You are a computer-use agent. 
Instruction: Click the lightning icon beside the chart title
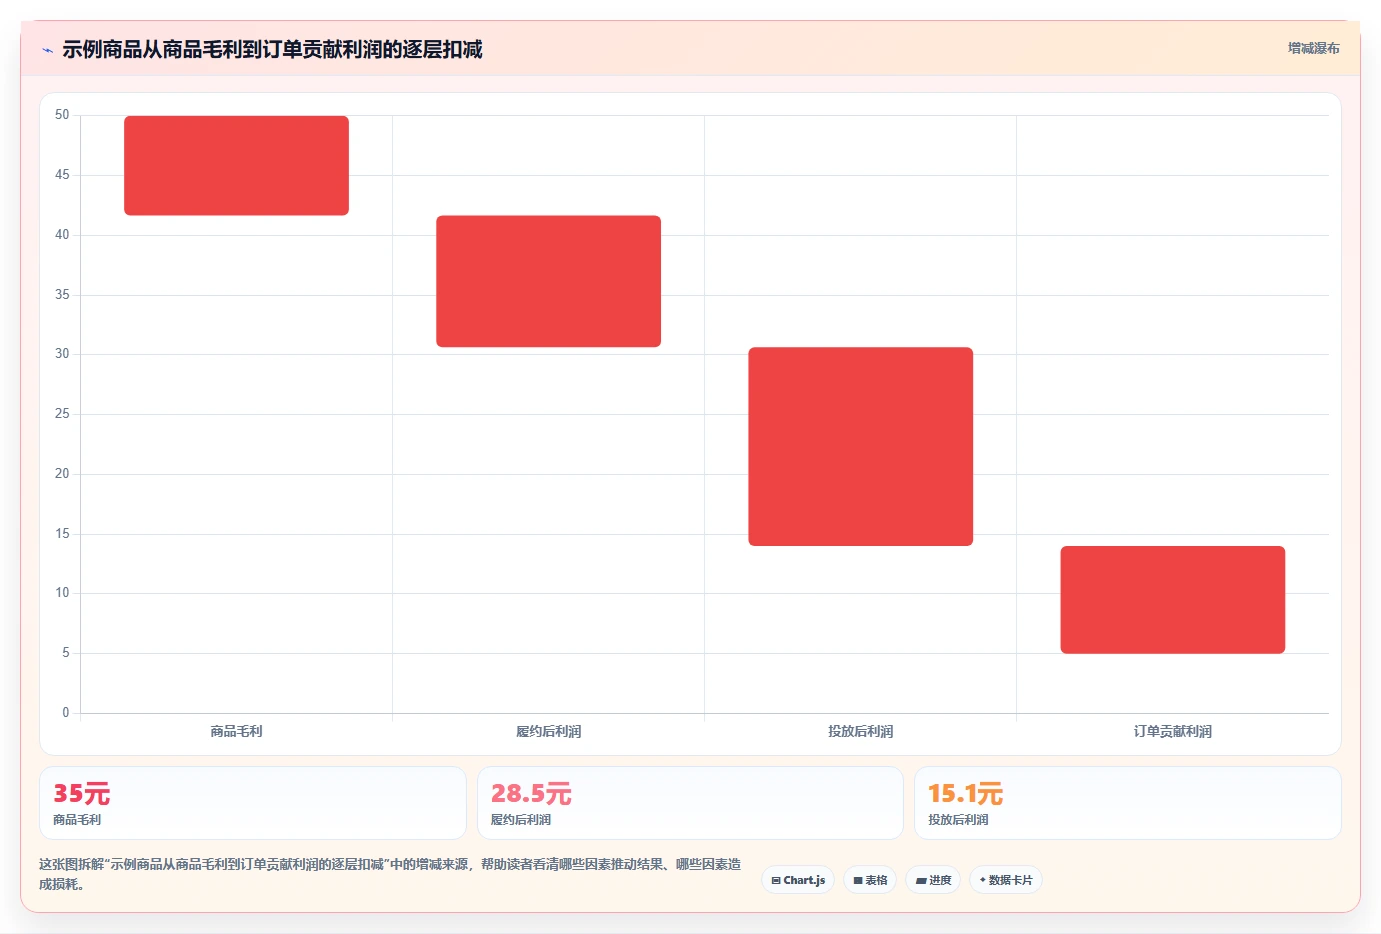(47, 50)
